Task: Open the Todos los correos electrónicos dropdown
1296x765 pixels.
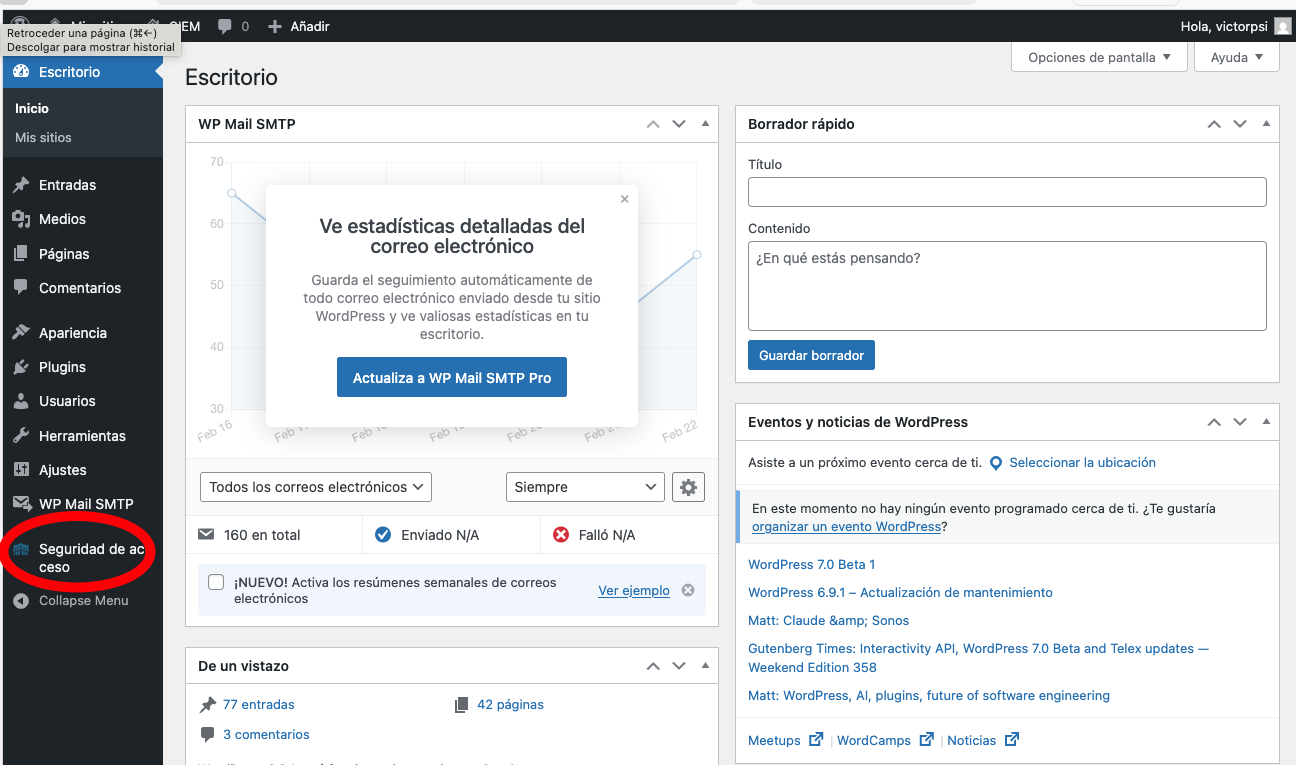Action: tap(316, 487)
